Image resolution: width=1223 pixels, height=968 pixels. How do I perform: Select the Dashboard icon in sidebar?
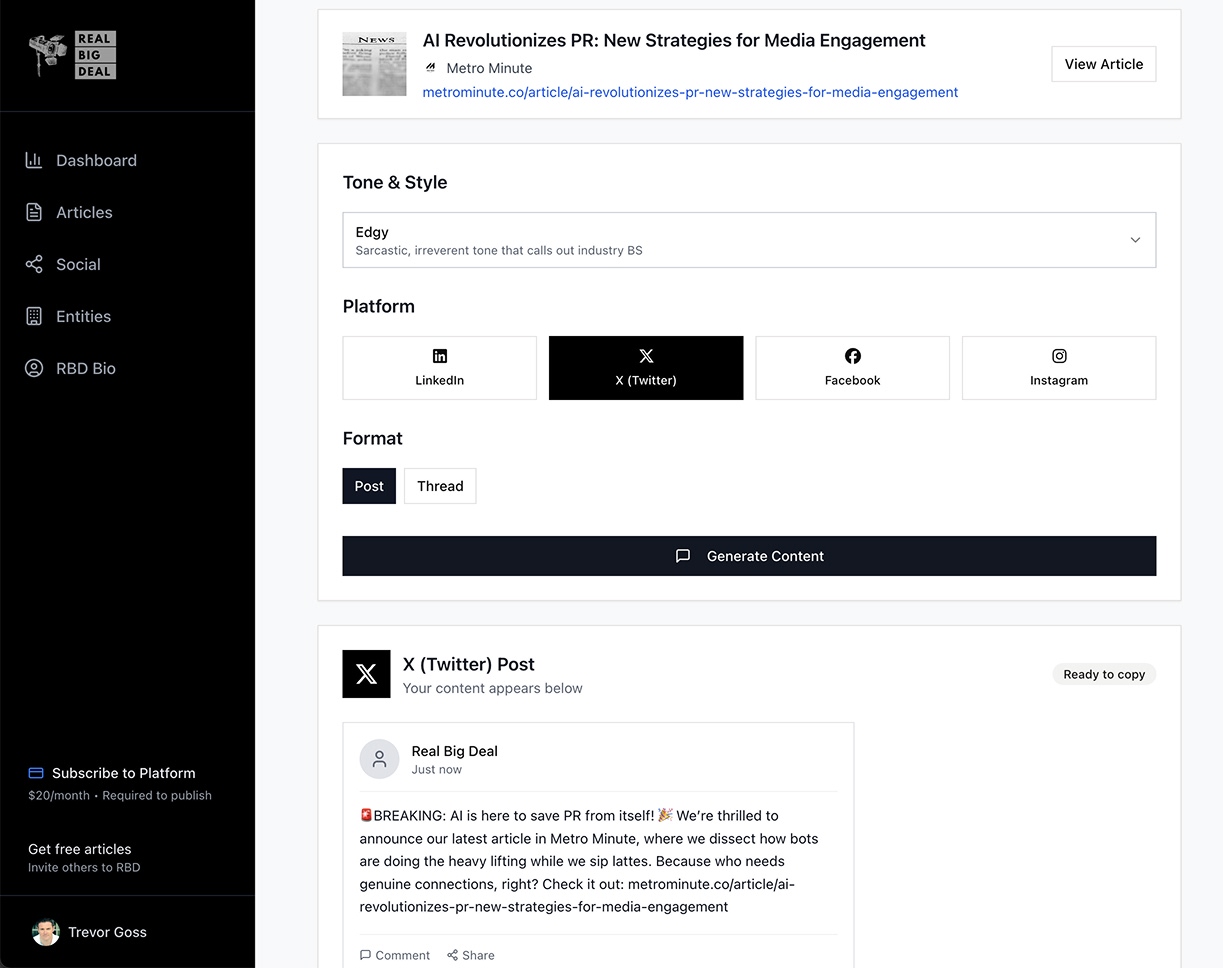[33, 160]
